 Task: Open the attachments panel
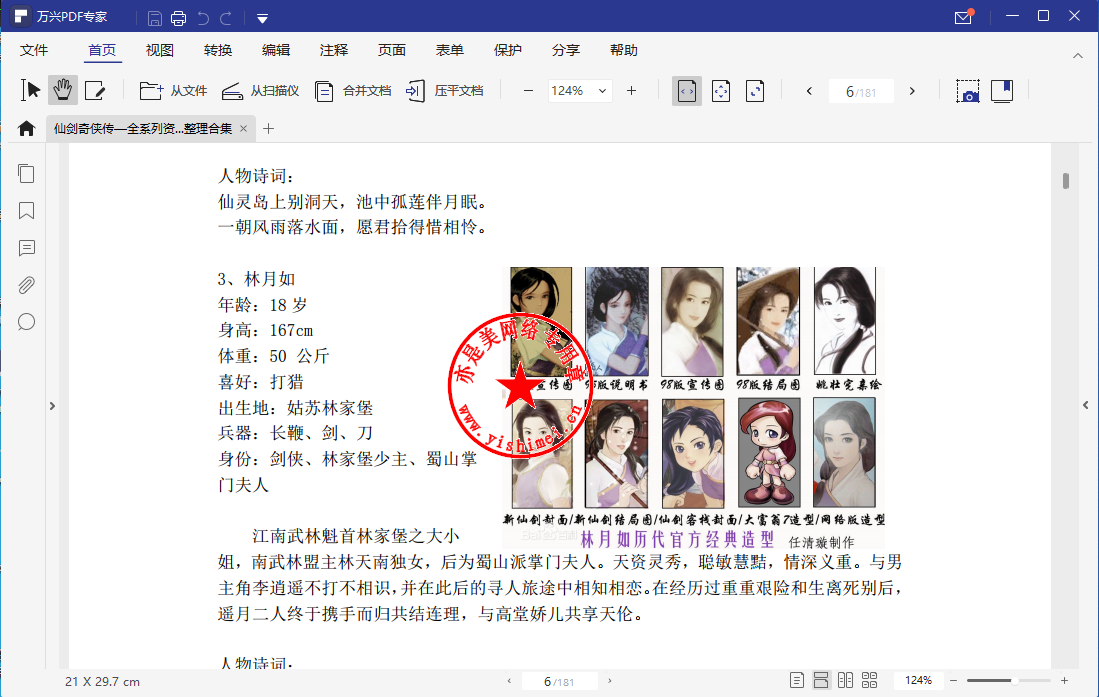tap(27, 285)
